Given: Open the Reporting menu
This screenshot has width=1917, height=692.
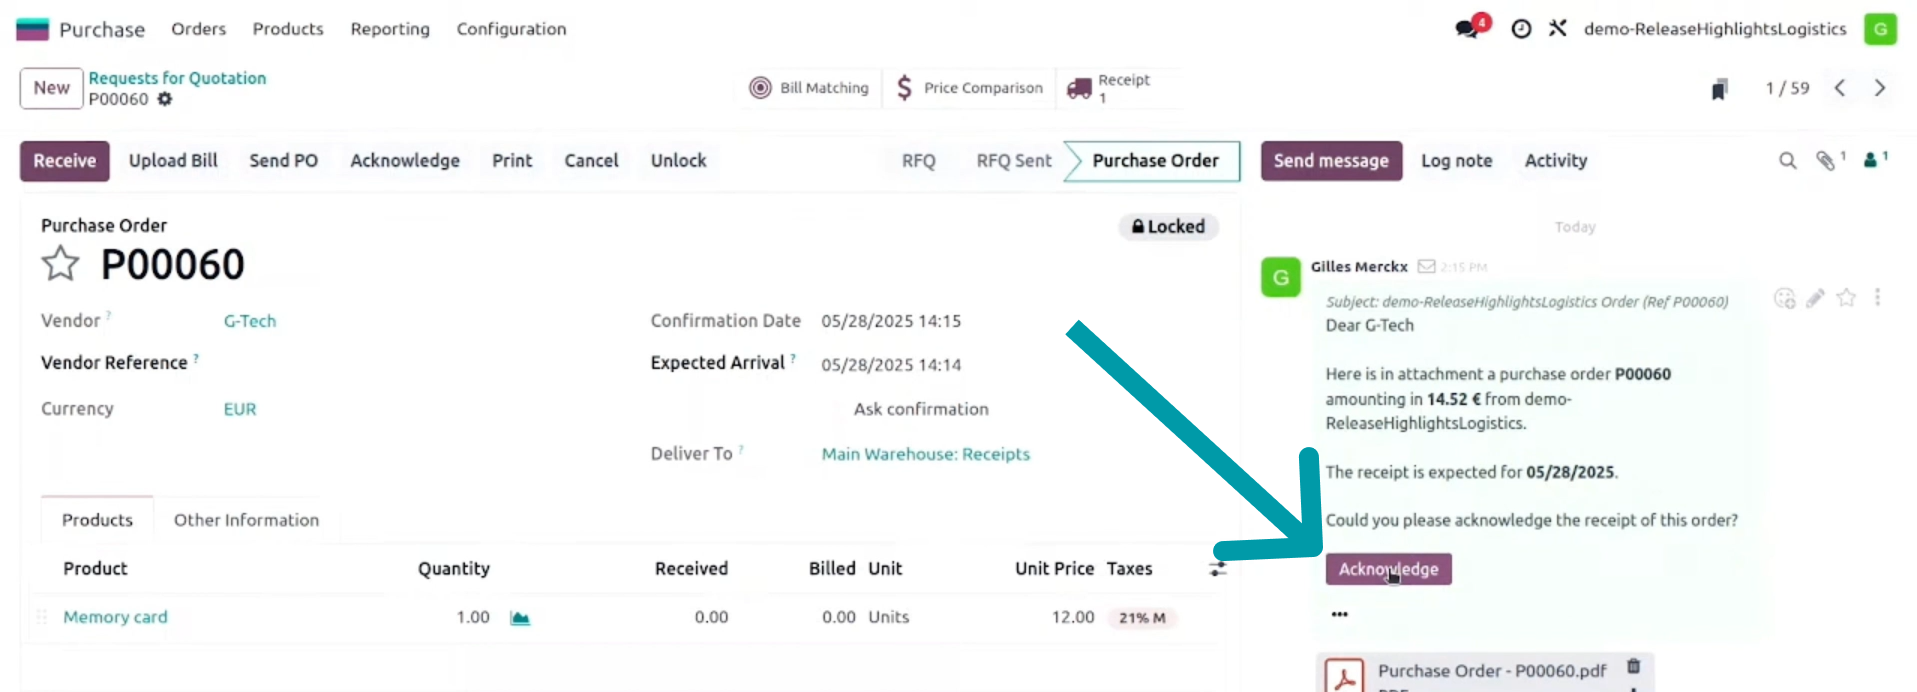Looking at the screenshot, I should (x=390, y=29).
